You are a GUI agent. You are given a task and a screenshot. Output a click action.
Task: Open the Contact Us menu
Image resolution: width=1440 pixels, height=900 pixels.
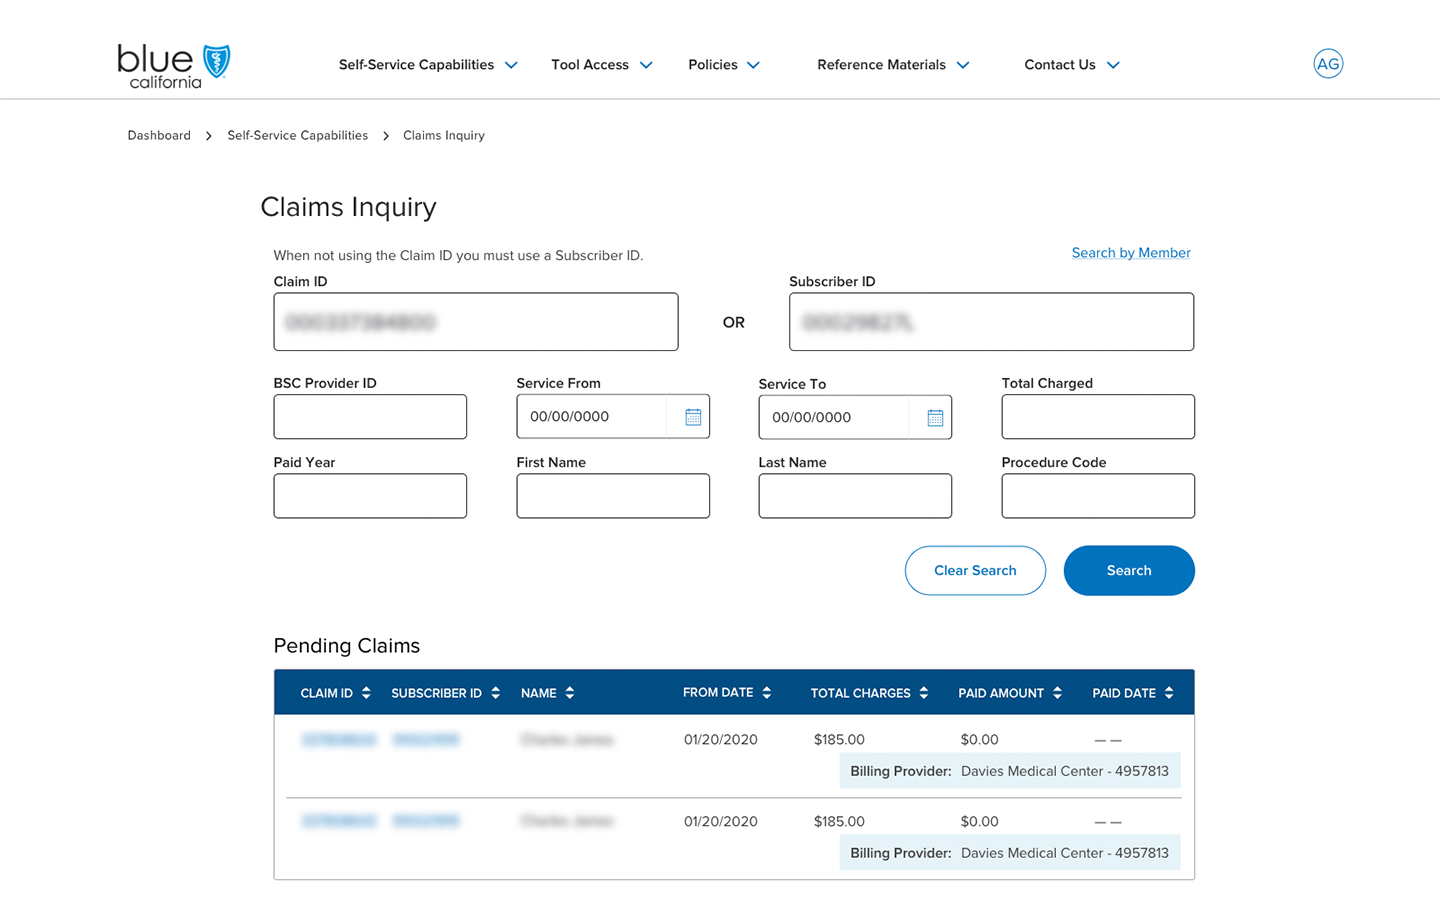pos(1071,65)
